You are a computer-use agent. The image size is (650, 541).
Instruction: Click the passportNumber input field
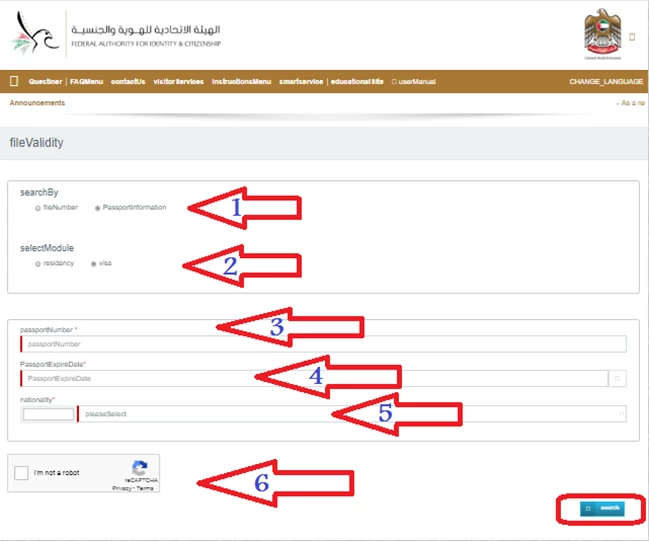pos(325,344)
